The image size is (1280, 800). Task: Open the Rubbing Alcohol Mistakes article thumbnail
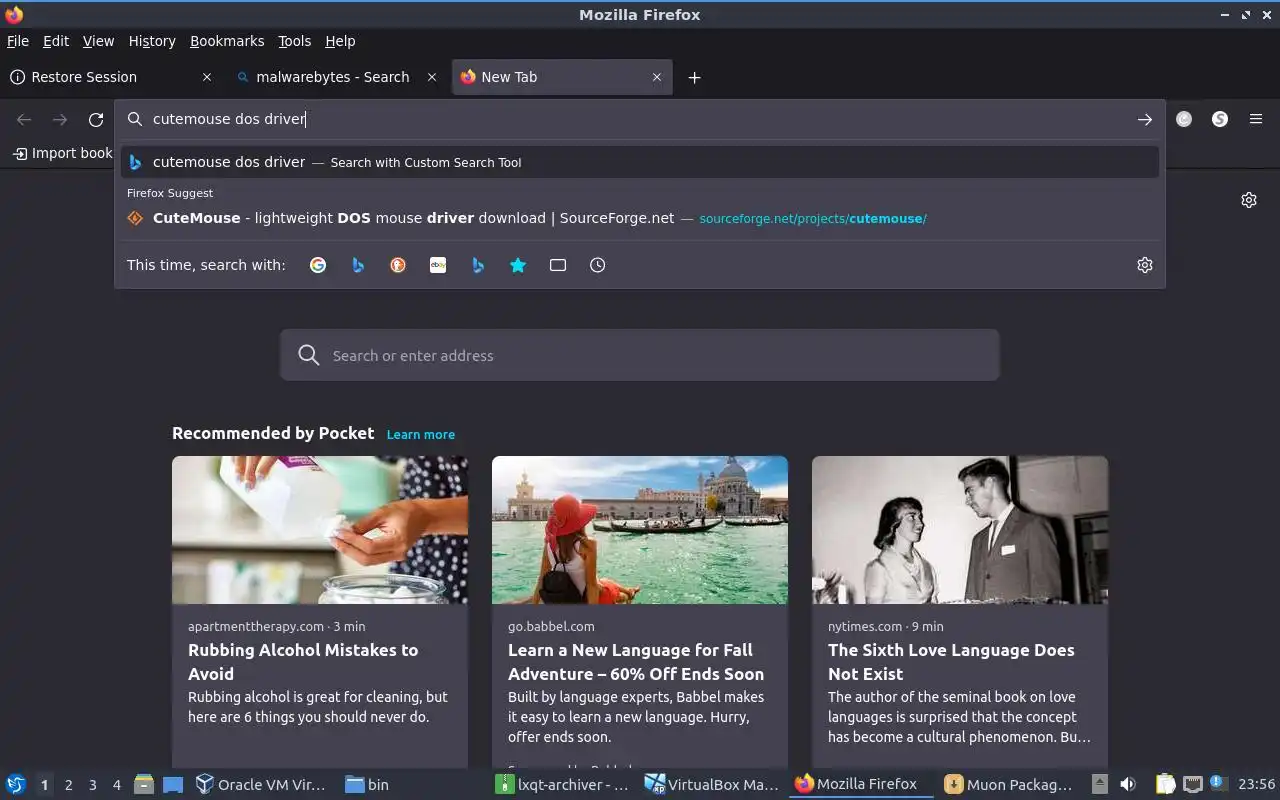coord(320,530)
